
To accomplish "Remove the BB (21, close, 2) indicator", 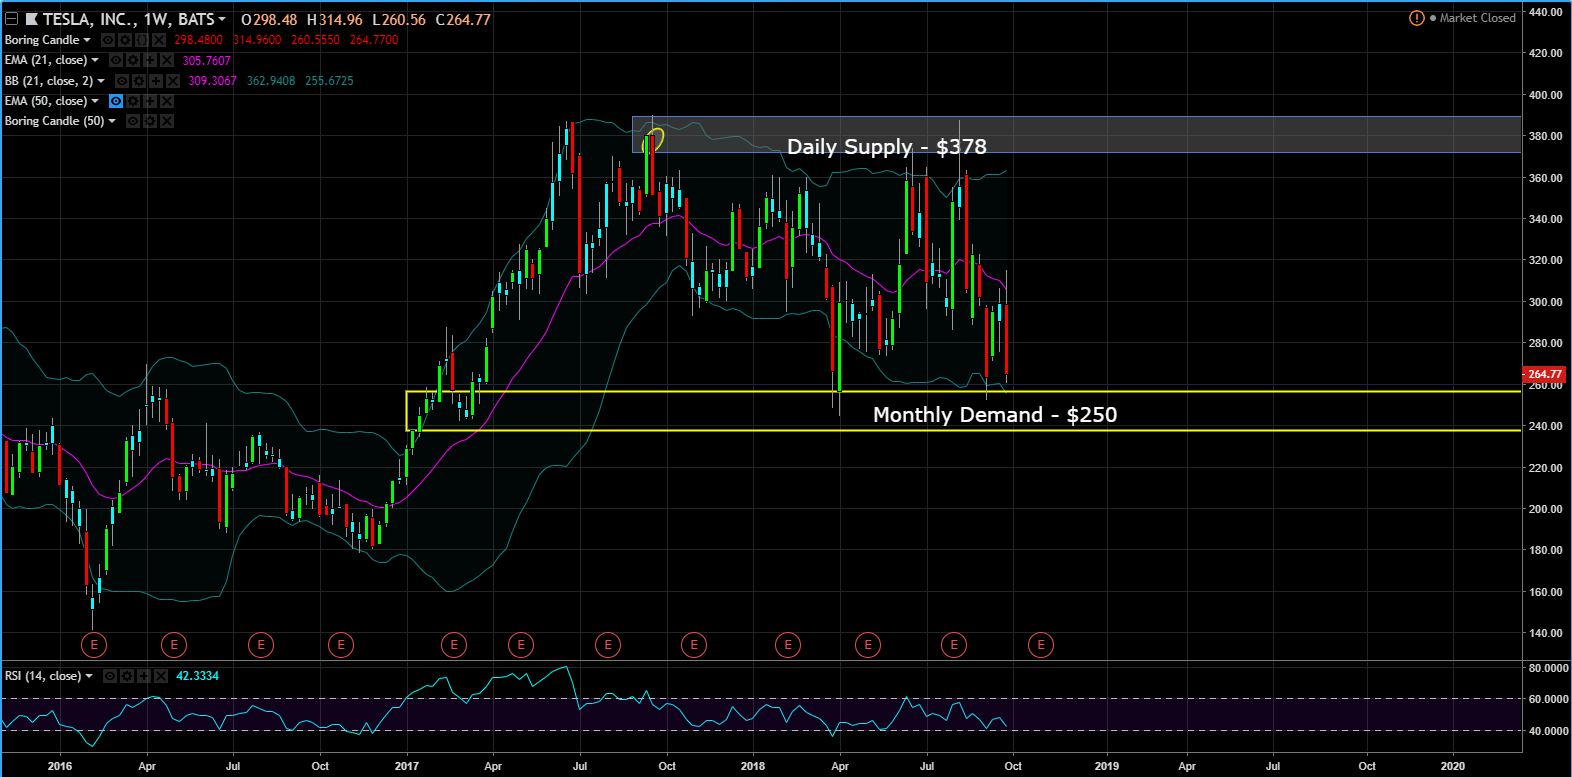I will (173, 81).
